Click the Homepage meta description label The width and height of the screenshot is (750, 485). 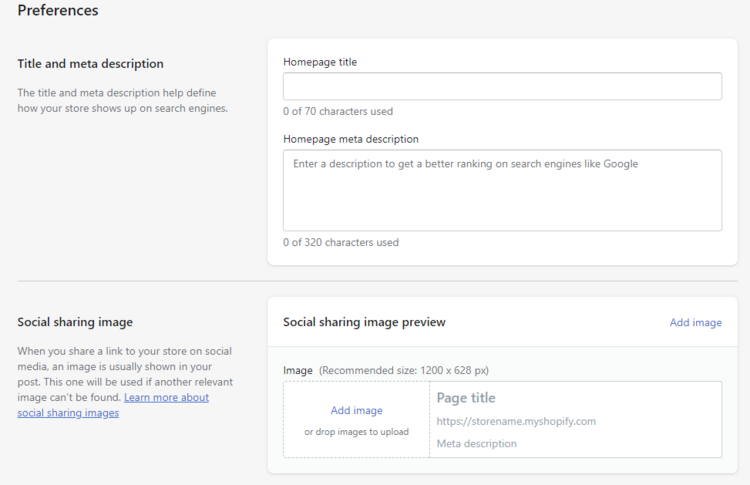(351, 139)
